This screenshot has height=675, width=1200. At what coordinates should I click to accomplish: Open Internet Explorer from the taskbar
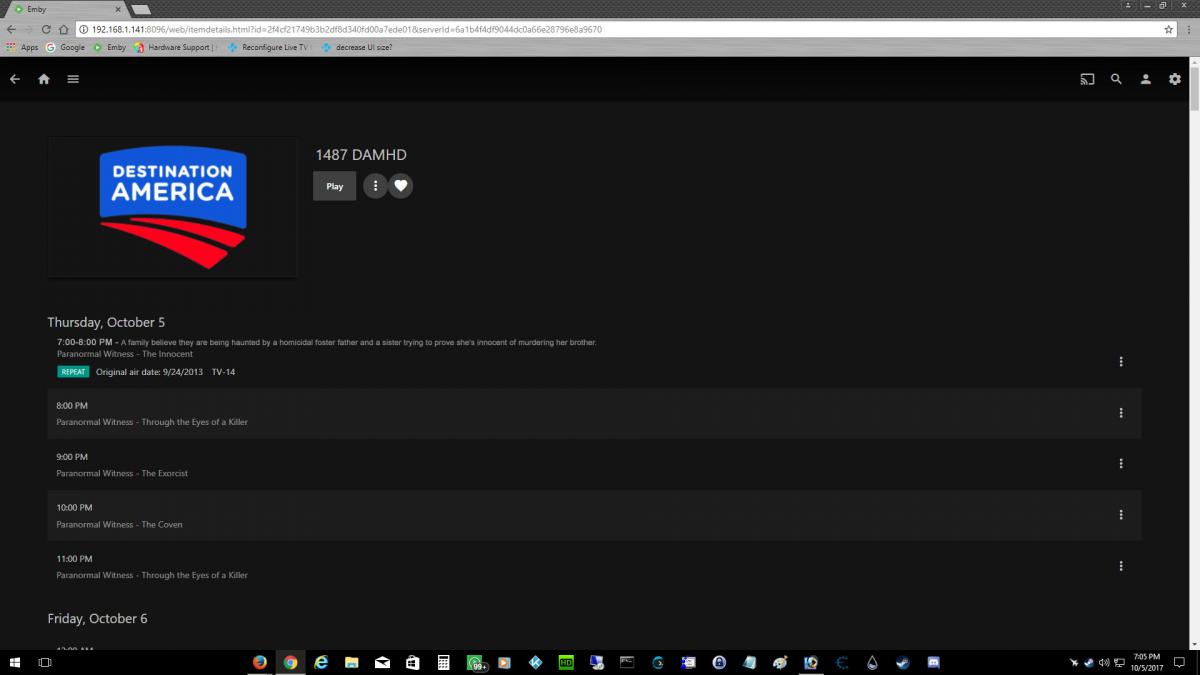(x=321, y=662)
